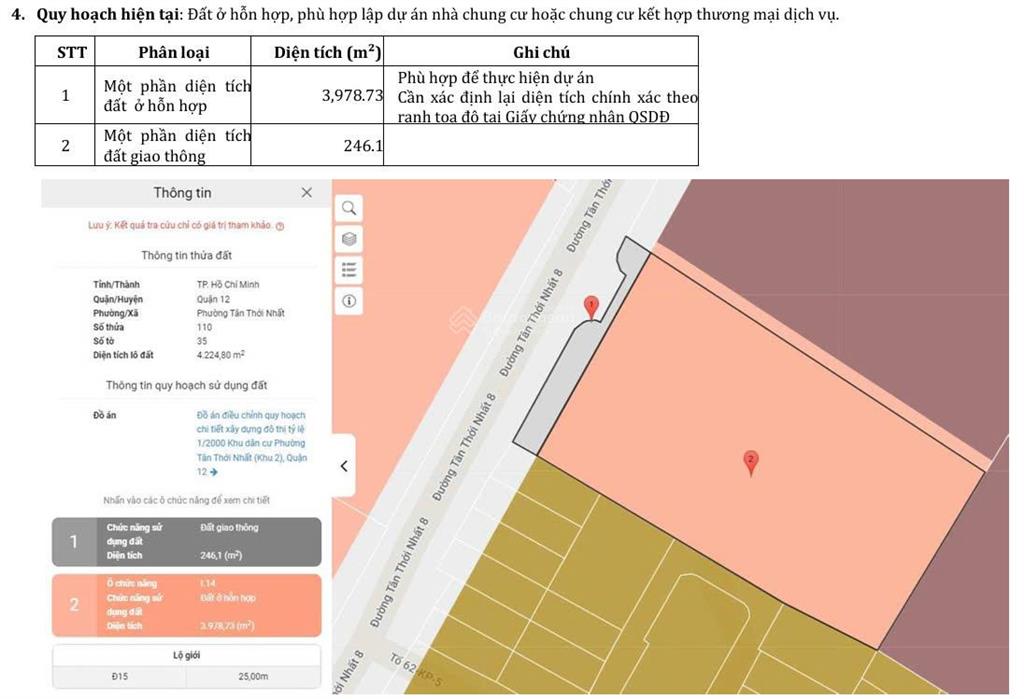Click the Phân loại column header
Viewport: 1024px width, 699px height.
(173, 52)
